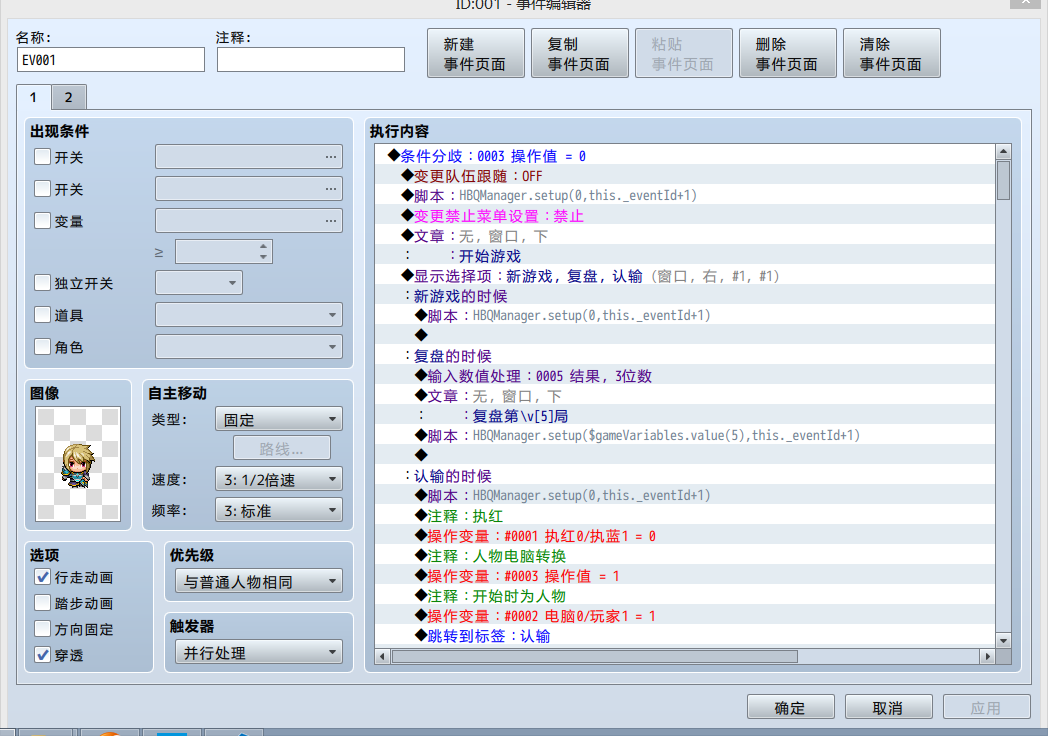The width and height of the screenshot is (1048, 736).
Task: Select the 复盘第\v[5]局 text line
Action: pos(685,416)
